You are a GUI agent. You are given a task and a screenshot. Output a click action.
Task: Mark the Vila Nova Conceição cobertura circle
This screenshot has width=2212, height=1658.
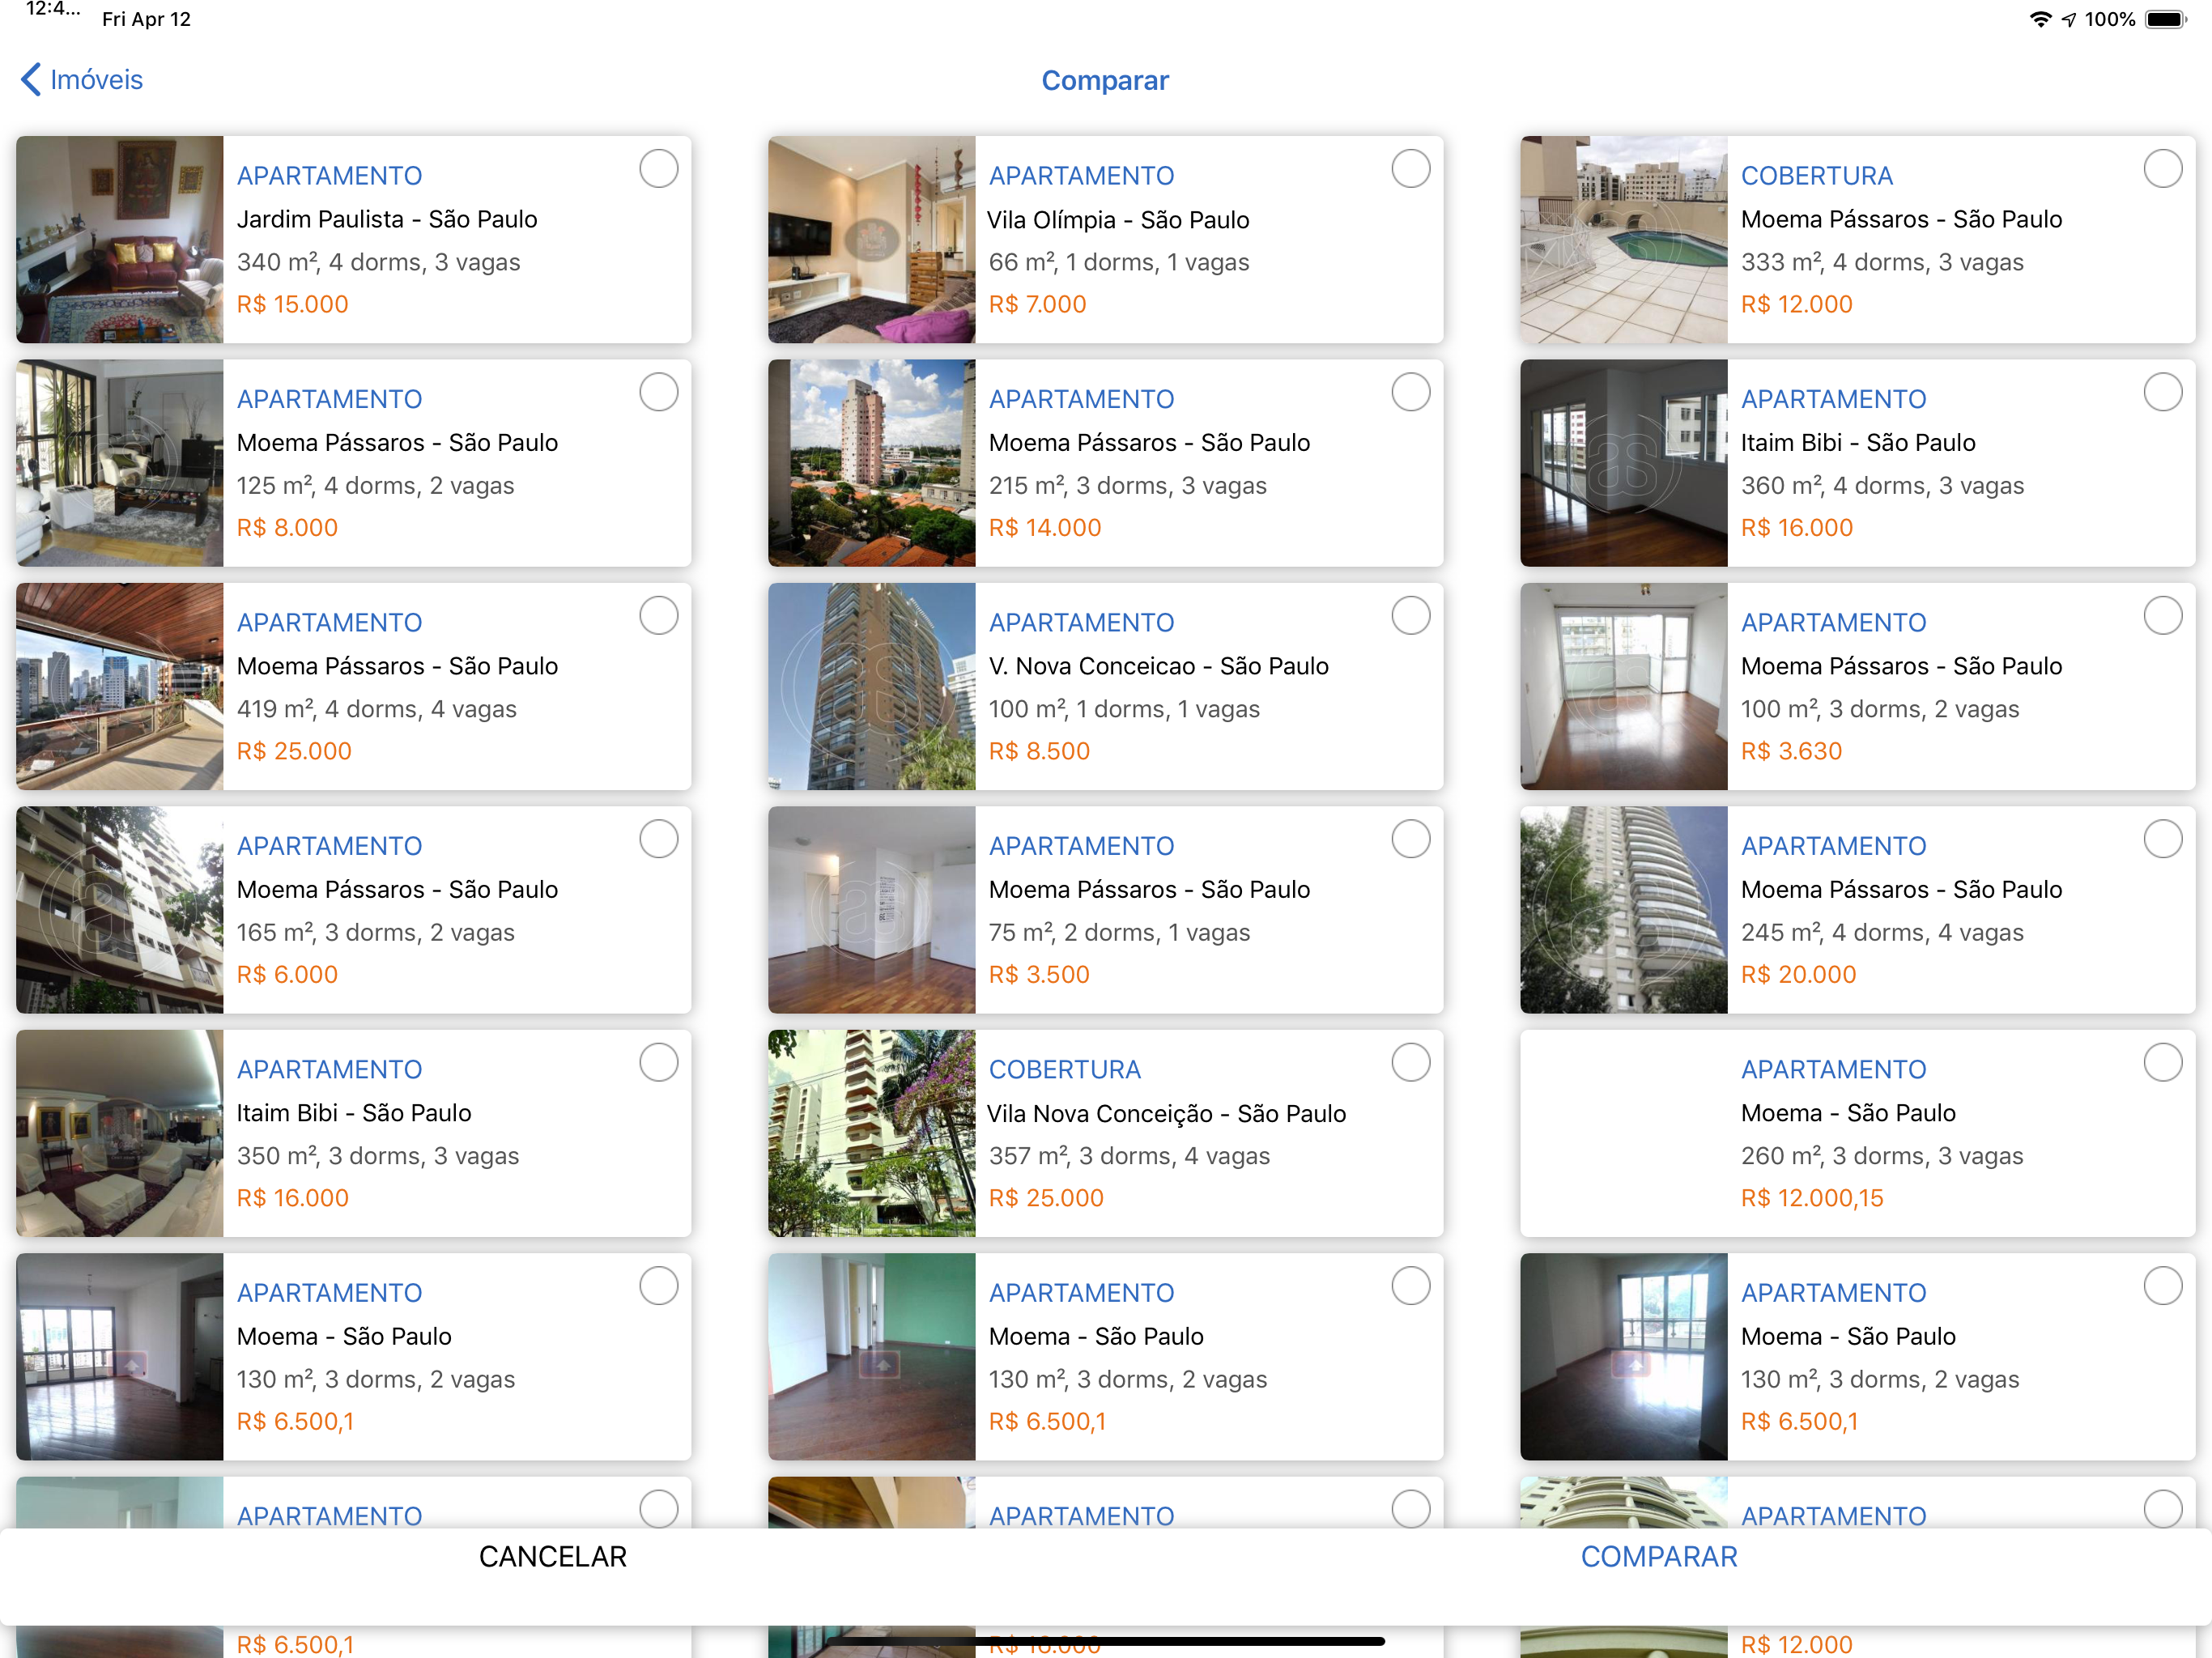(1411, 1063)
